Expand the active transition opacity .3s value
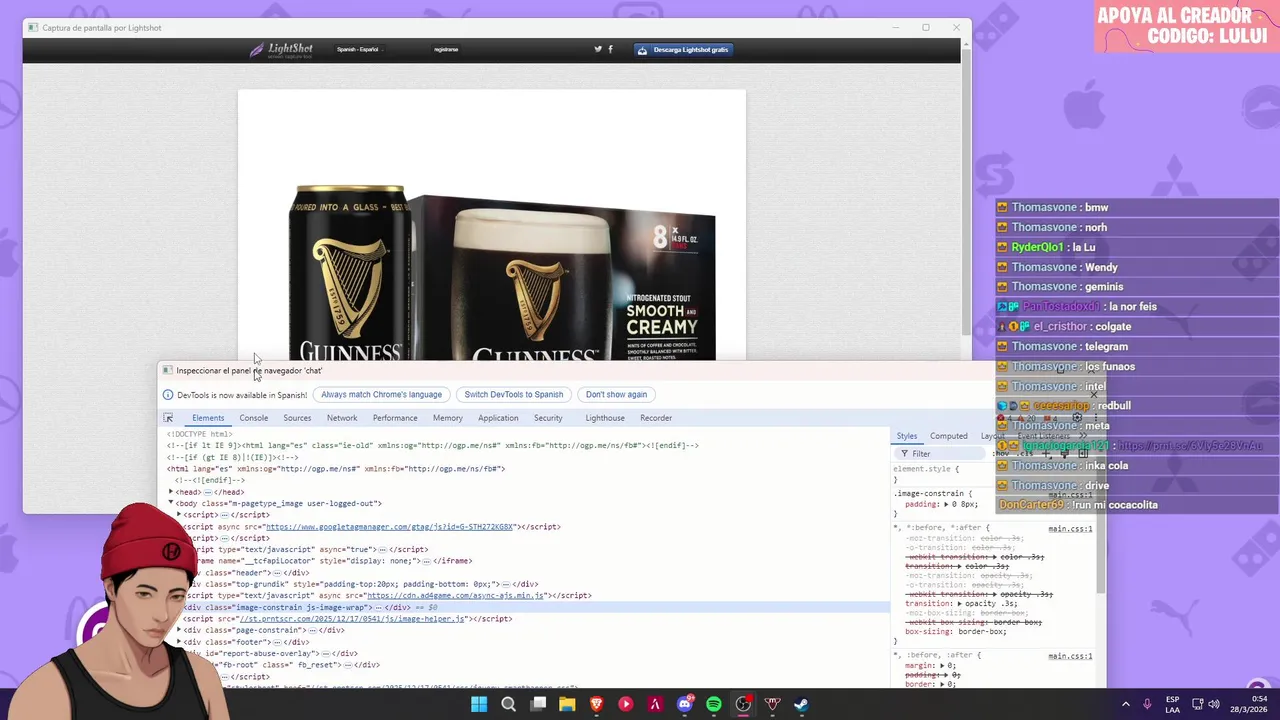This screenshot has width=1280, height=720. [958, 604]
